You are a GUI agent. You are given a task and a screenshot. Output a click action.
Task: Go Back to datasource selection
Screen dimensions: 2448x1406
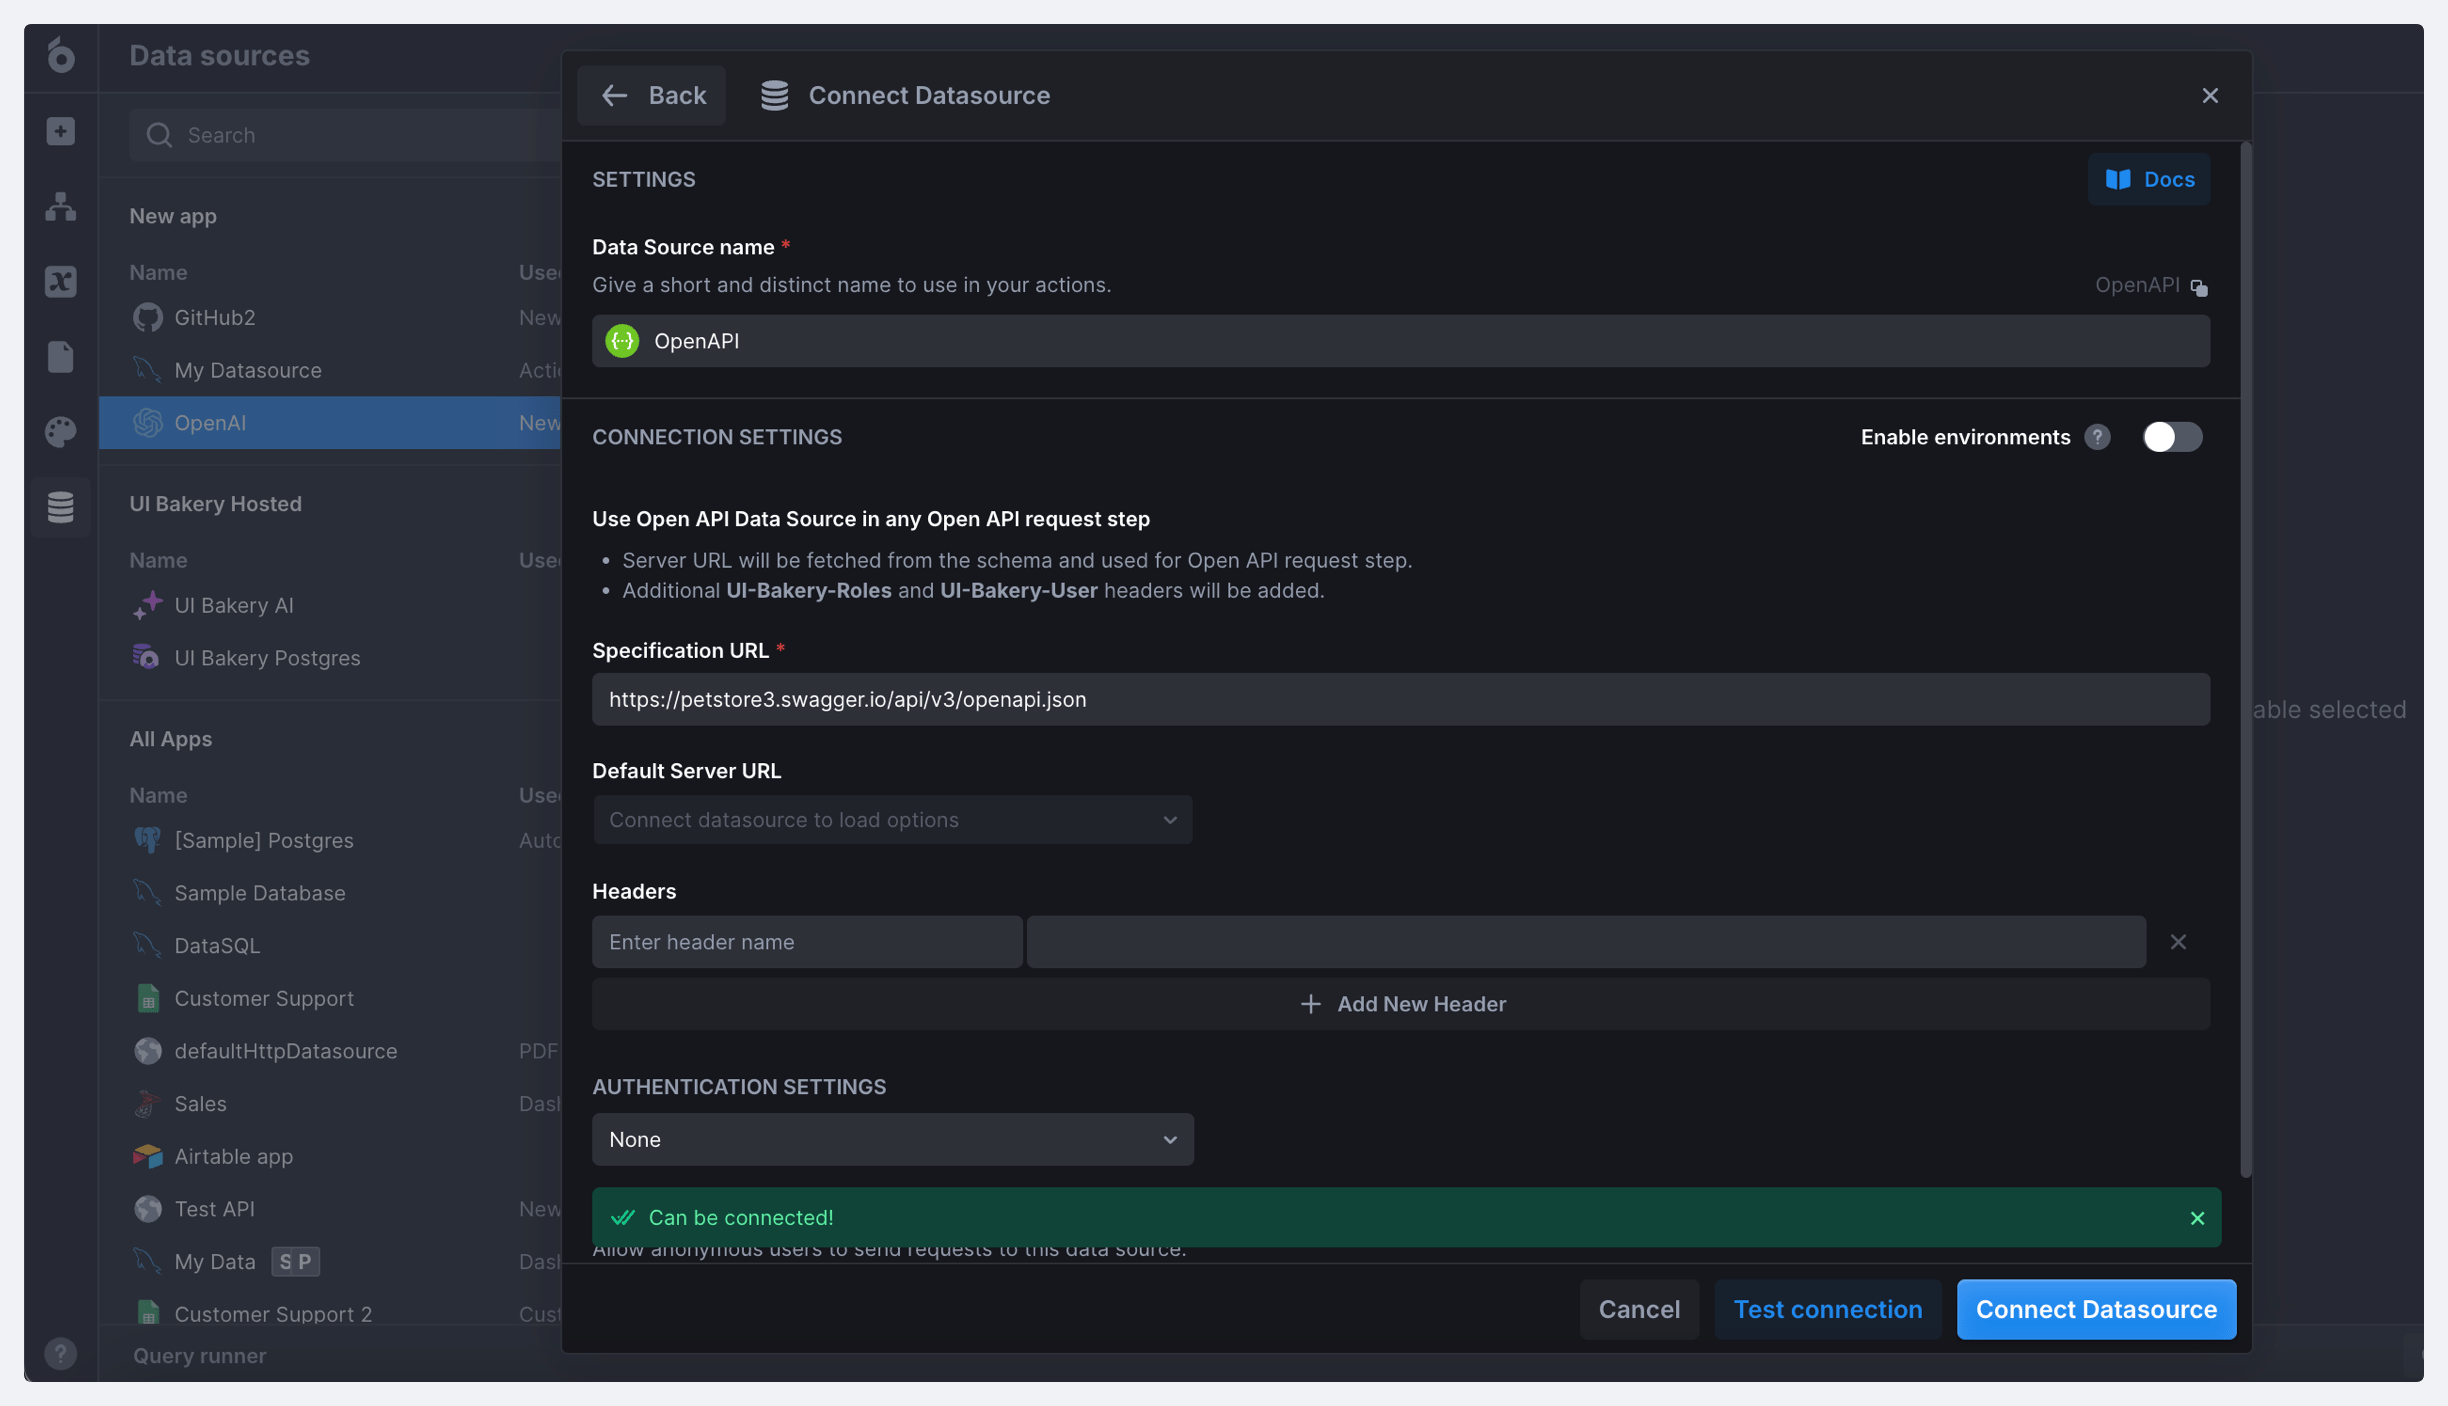[x=652, y=95]
